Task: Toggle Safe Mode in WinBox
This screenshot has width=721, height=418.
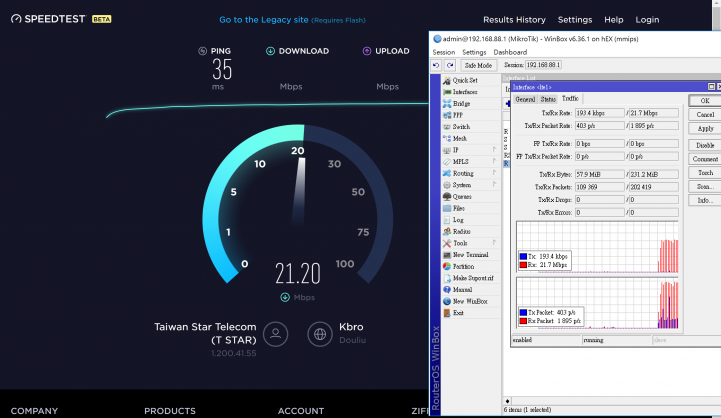Action: pyautogui.click(x=478, y=65)
